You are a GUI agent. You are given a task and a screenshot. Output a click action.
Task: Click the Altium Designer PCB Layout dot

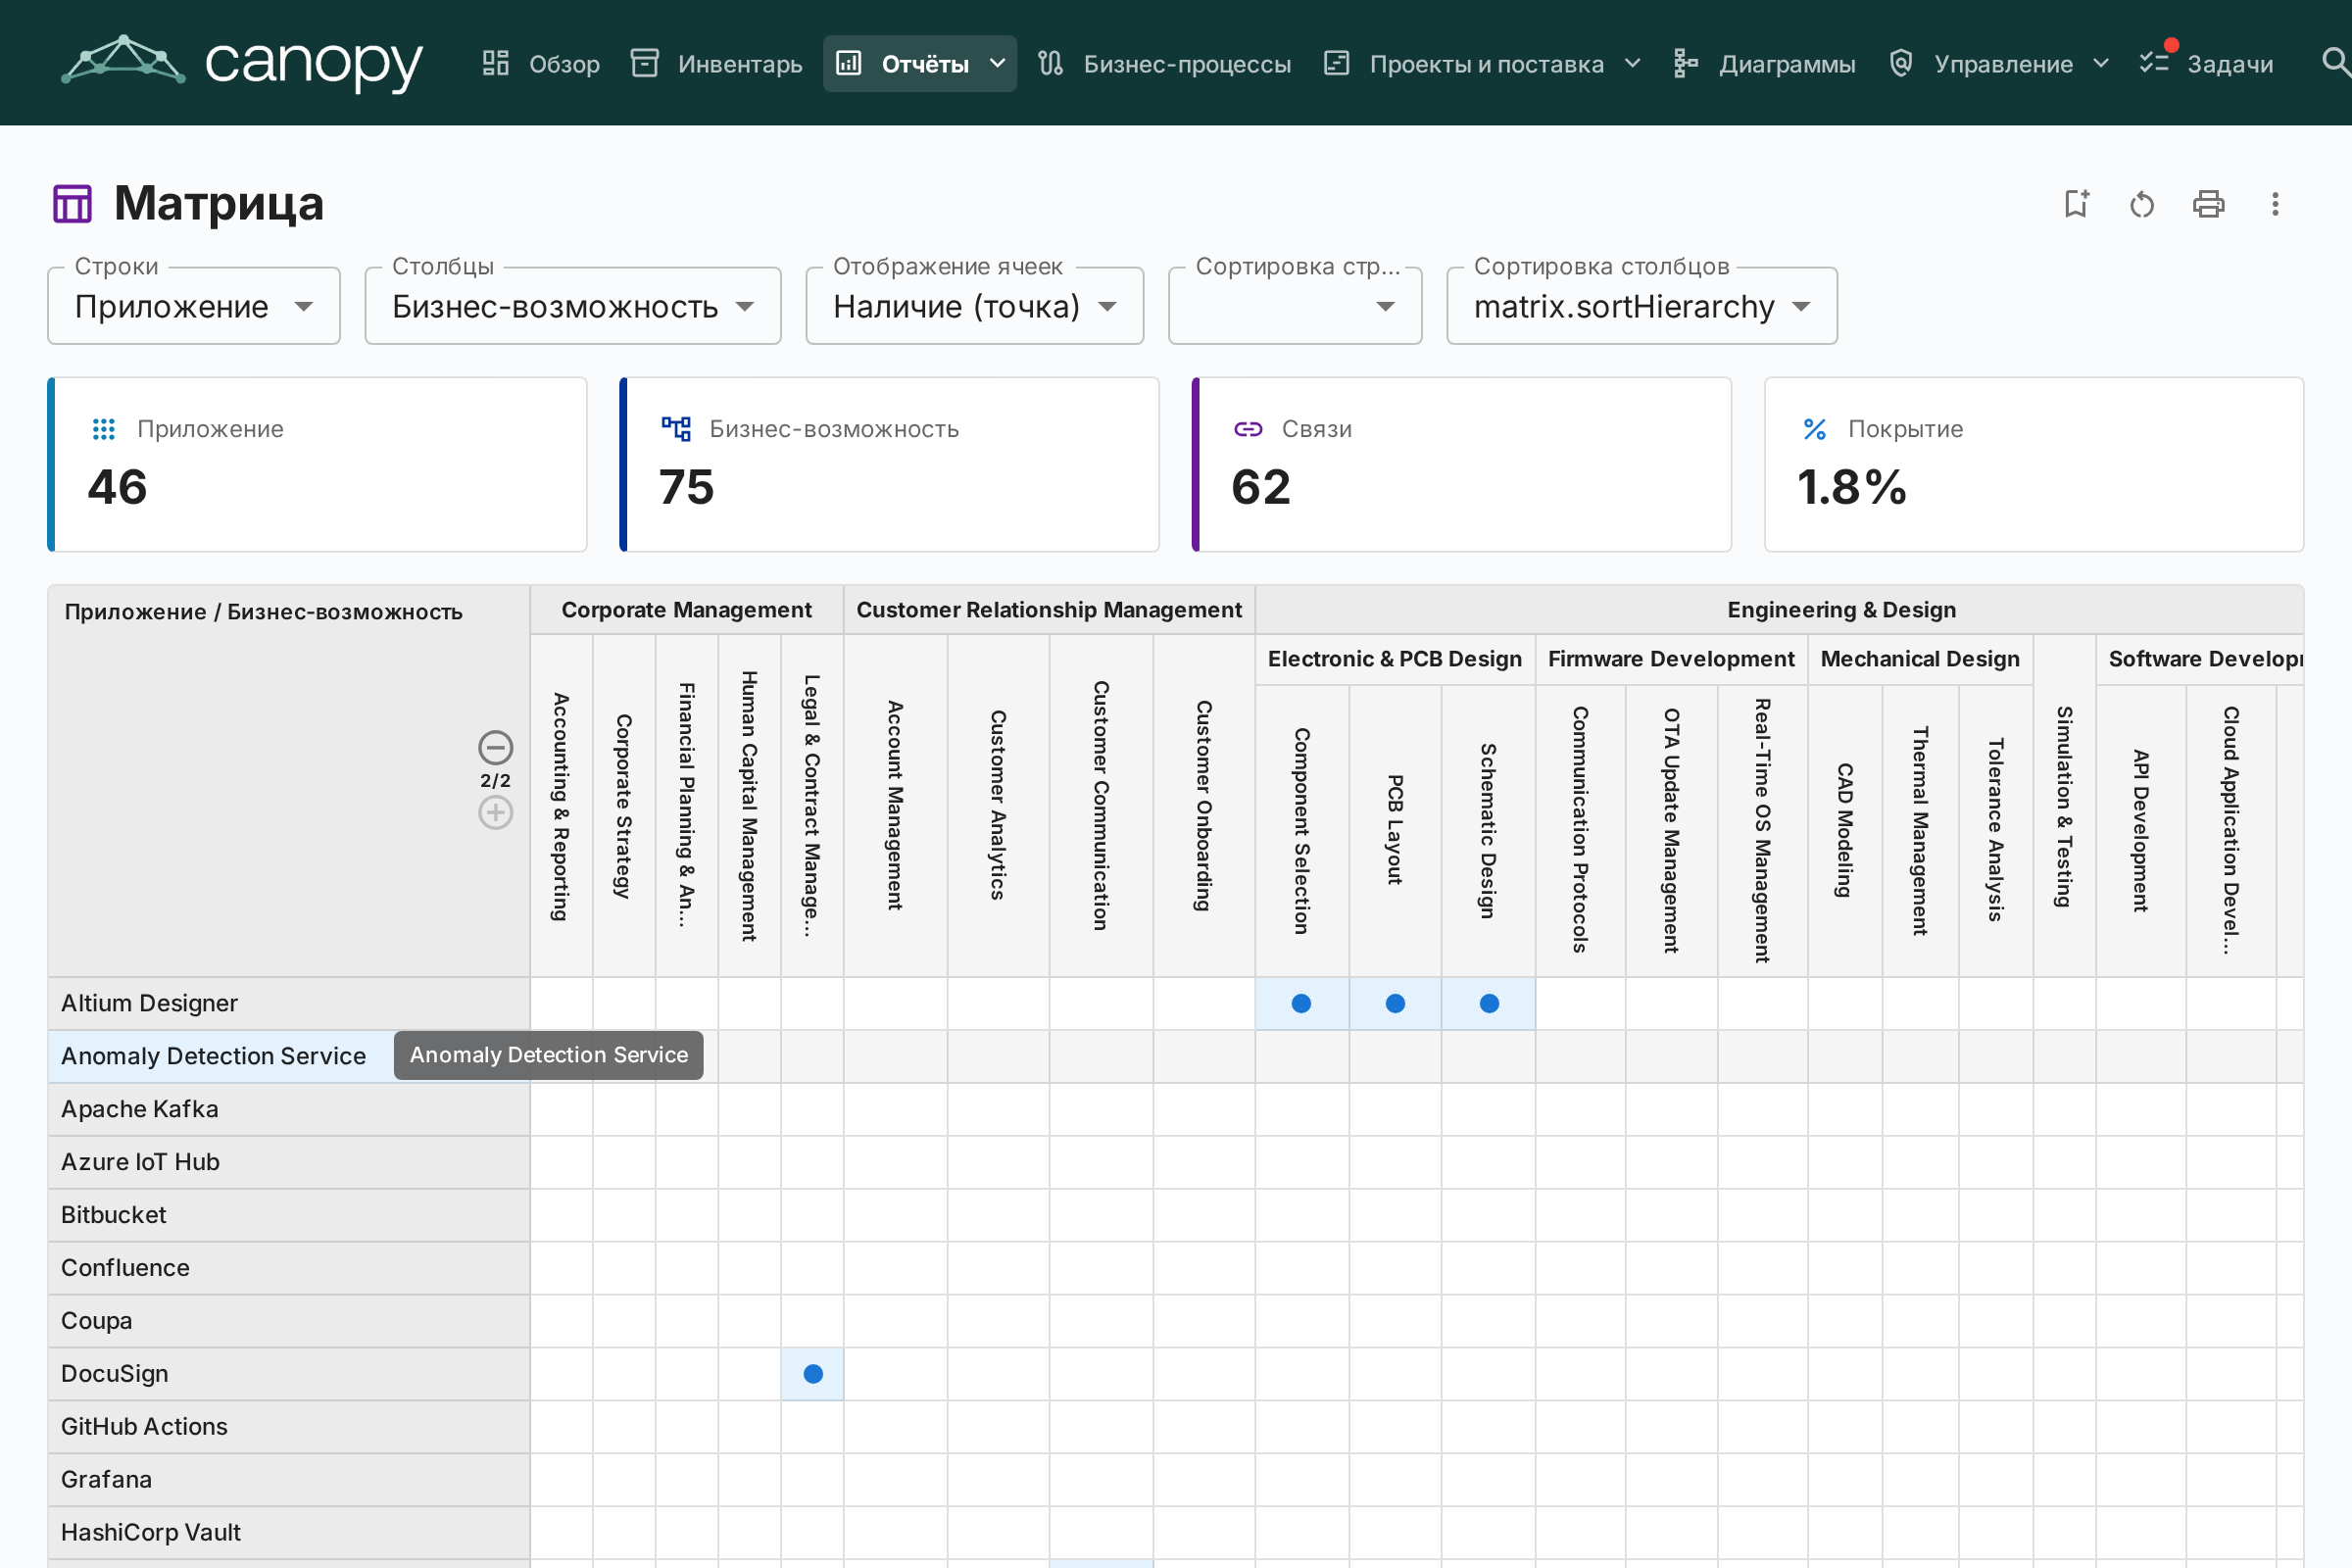(x=1395, y=1003)
